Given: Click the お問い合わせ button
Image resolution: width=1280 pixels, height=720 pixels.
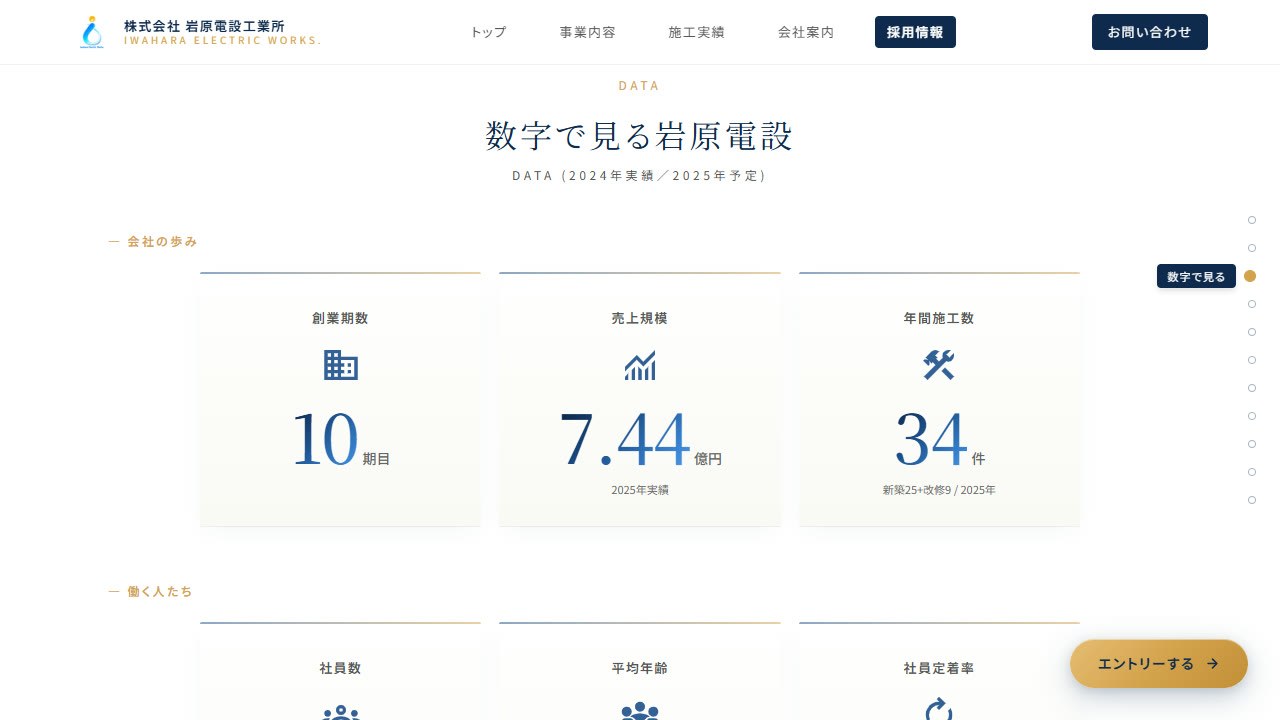Looking at the screenshot, I should tap(1150, 32).
